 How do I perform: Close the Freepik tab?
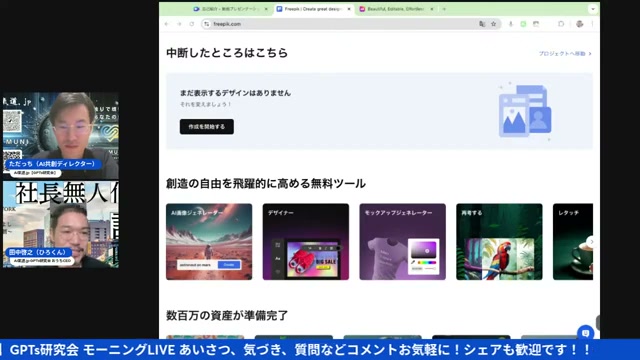click(349, 9)
